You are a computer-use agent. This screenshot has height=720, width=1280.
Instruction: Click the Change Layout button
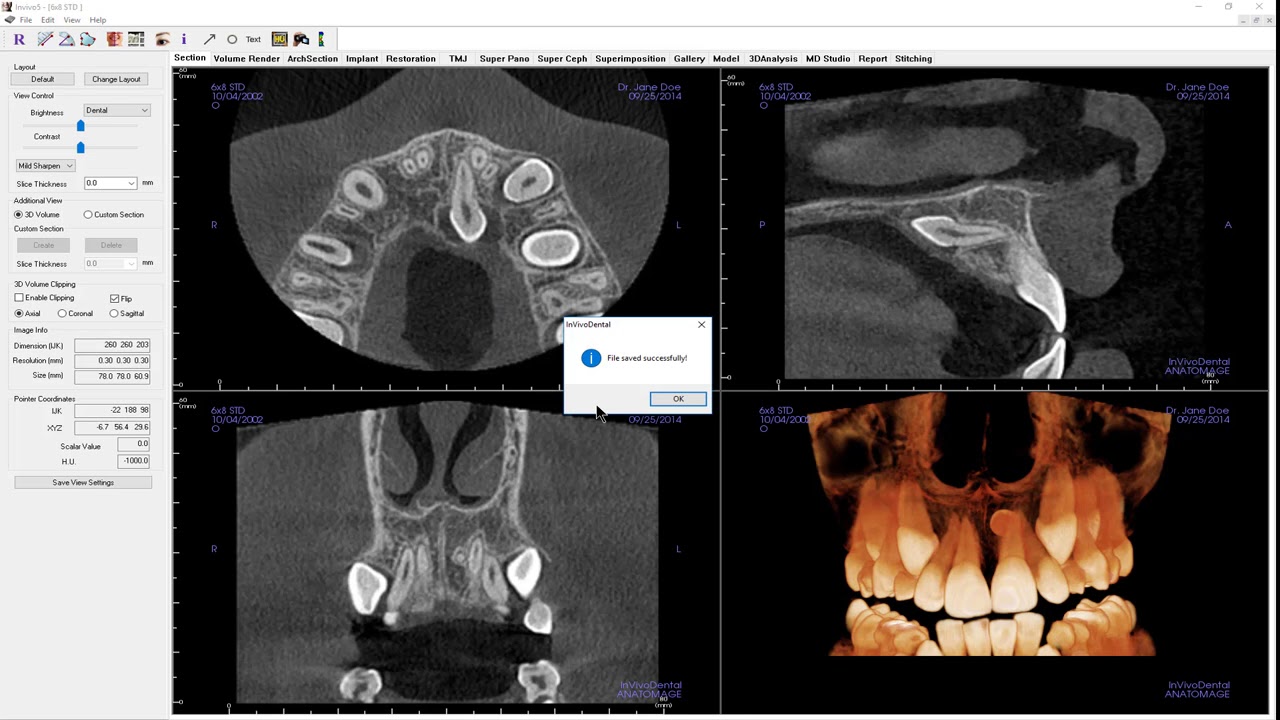116,79
